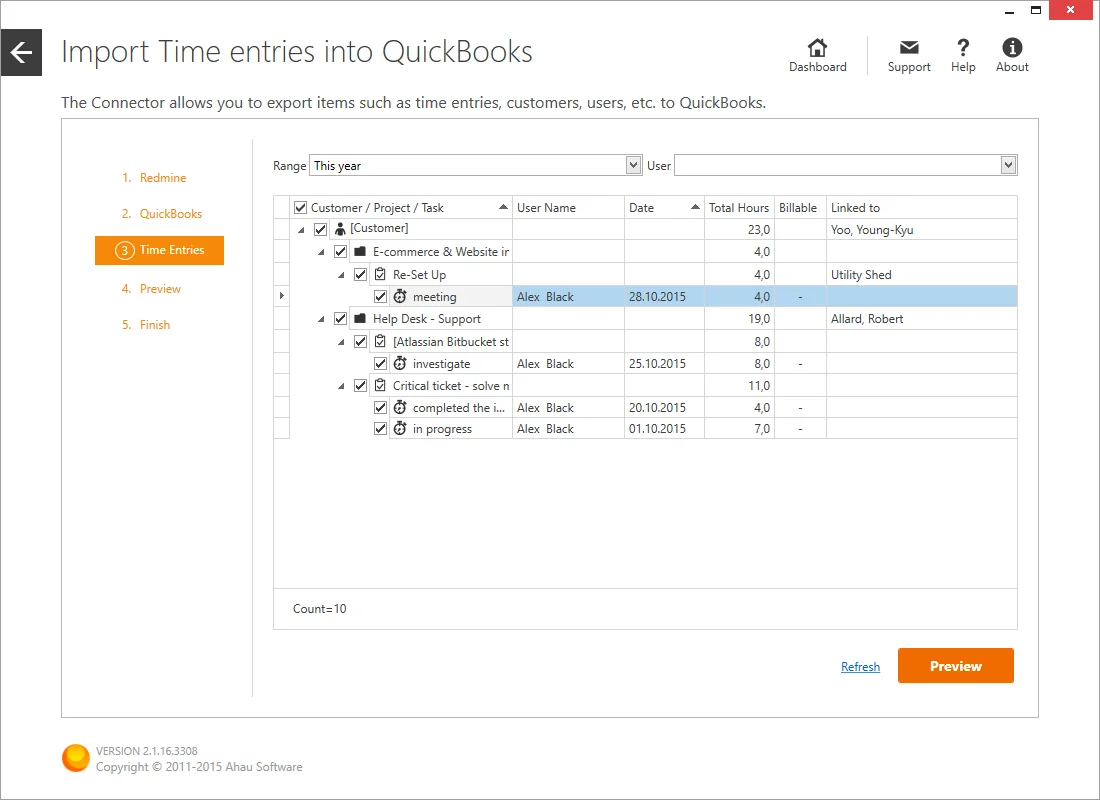Viewport: 1100px width, 800px height.
Task: Go to step 2 QuickBooks
Action: point(162,213)
